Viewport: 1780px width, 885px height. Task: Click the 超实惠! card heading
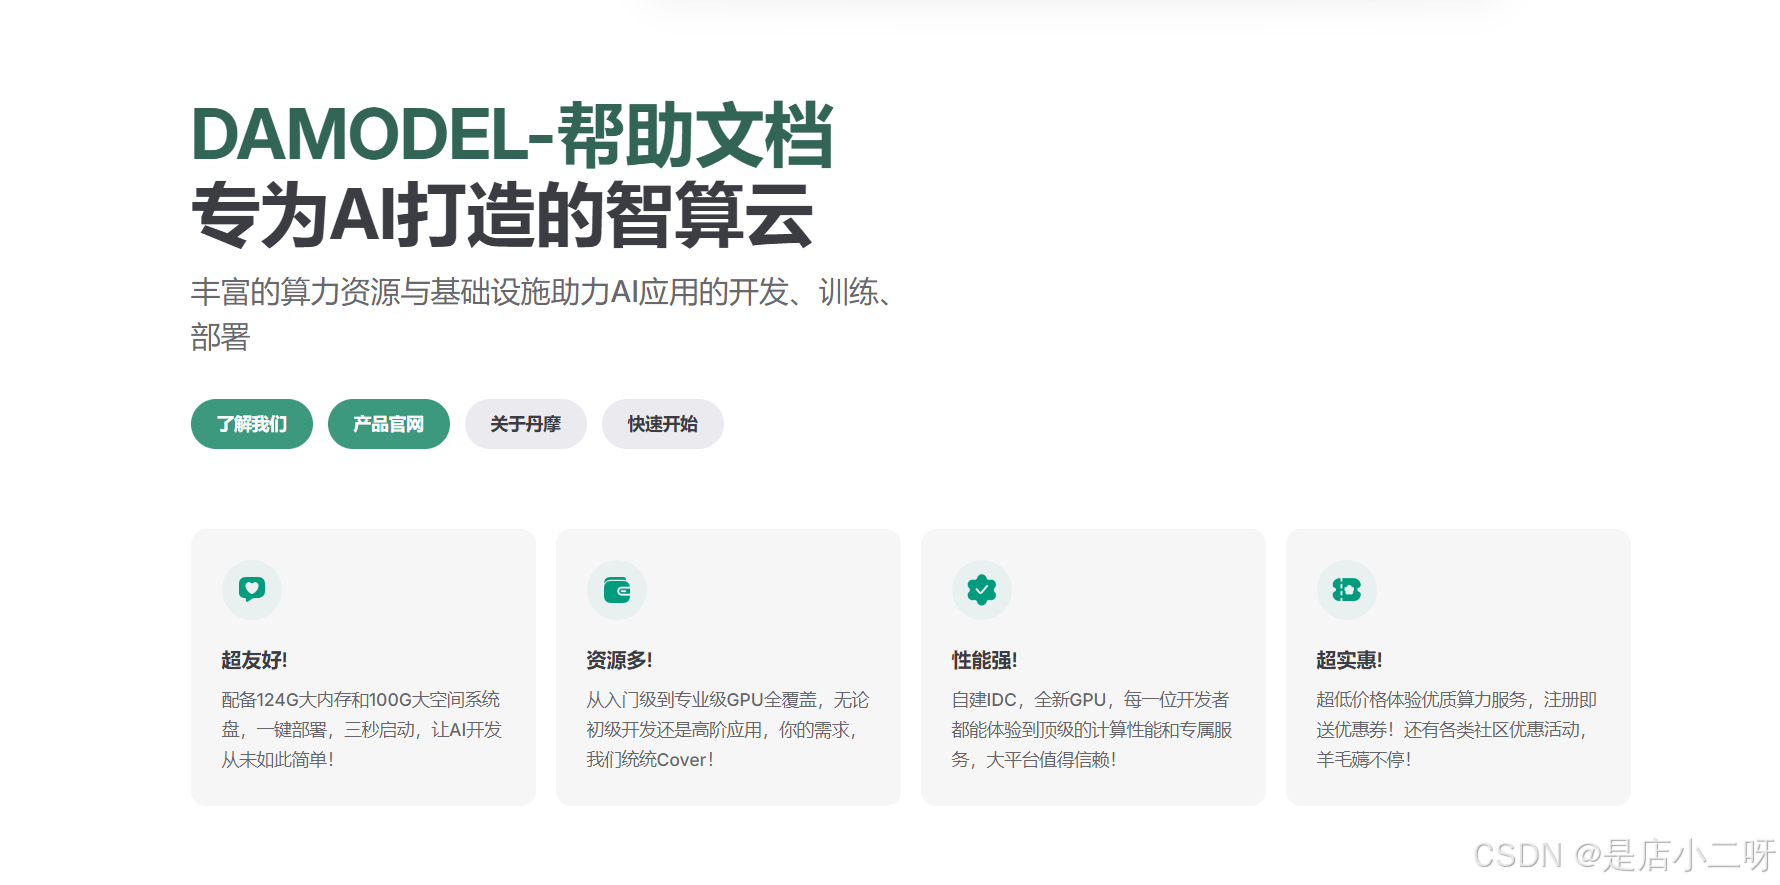point(1349,660)
